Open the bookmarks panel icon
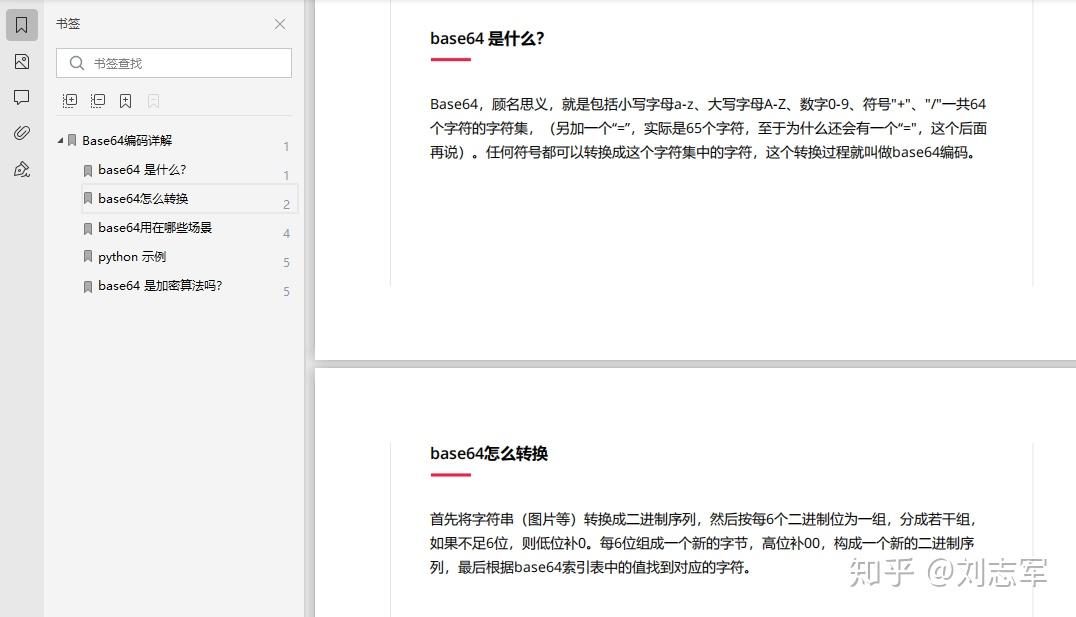1076x617 pixels. [x=20, y=24]
